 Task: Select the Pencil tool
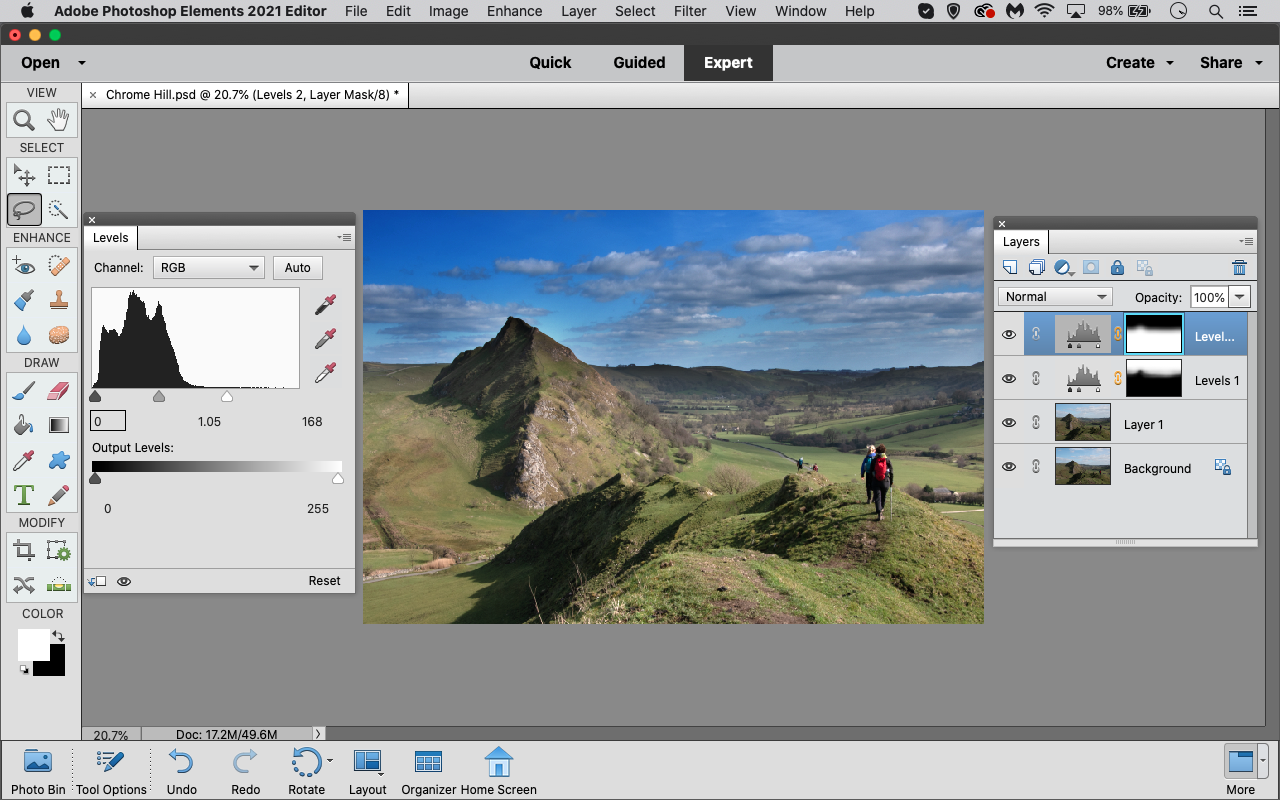pos(59,494)
